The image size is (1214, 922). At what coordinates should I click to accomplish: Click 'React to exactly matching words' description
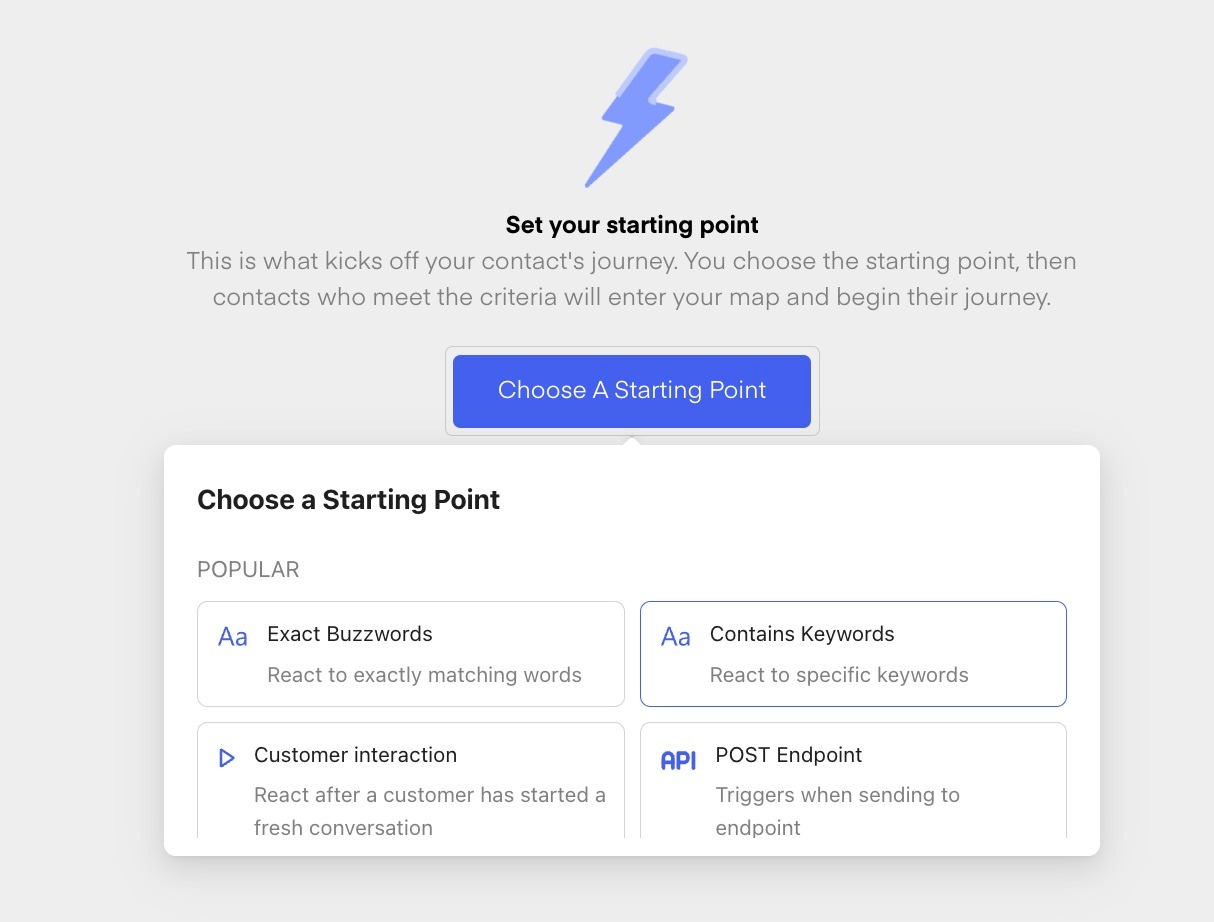(424, 675)
